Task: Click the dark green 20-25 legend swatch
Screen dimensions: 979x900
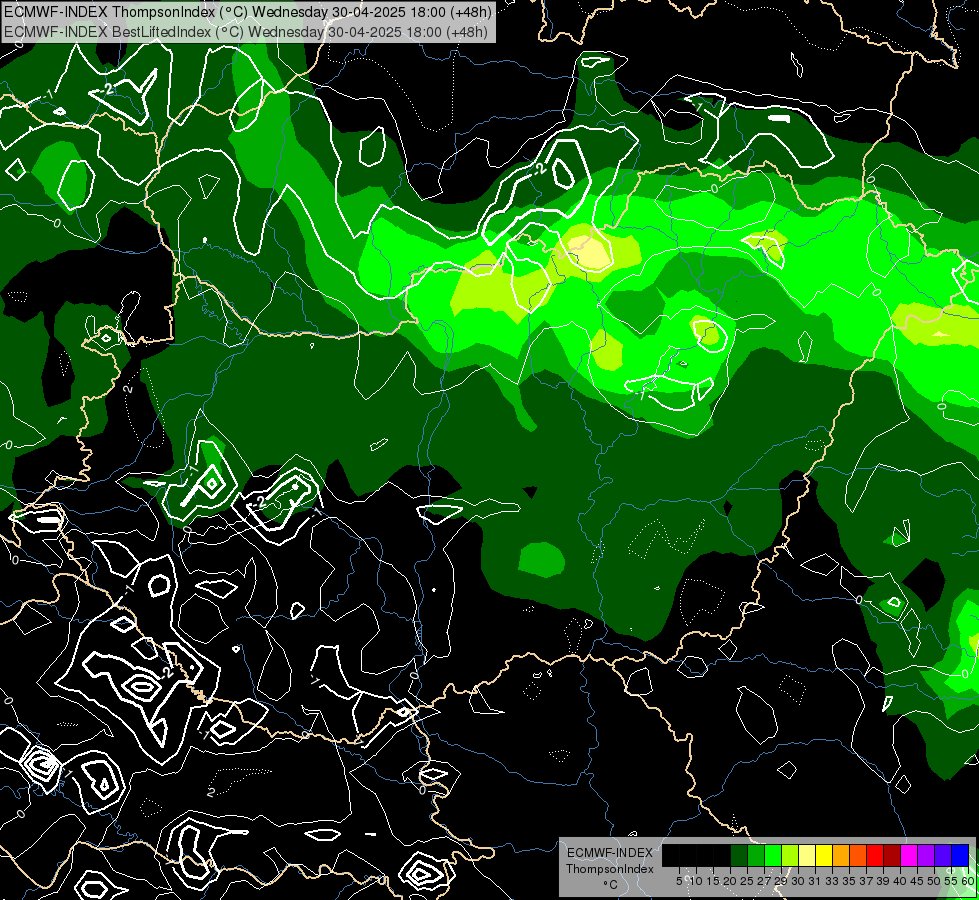Action: pos(739,855)
